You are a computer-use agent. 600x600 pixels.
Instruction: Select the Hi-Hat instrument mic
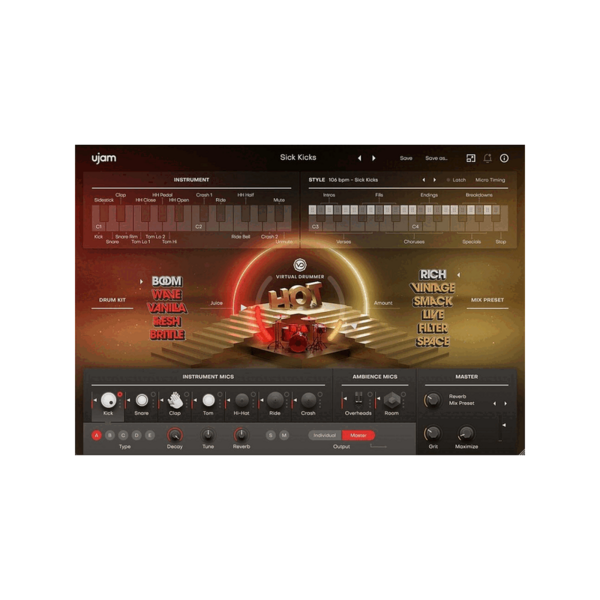[241, 401]
